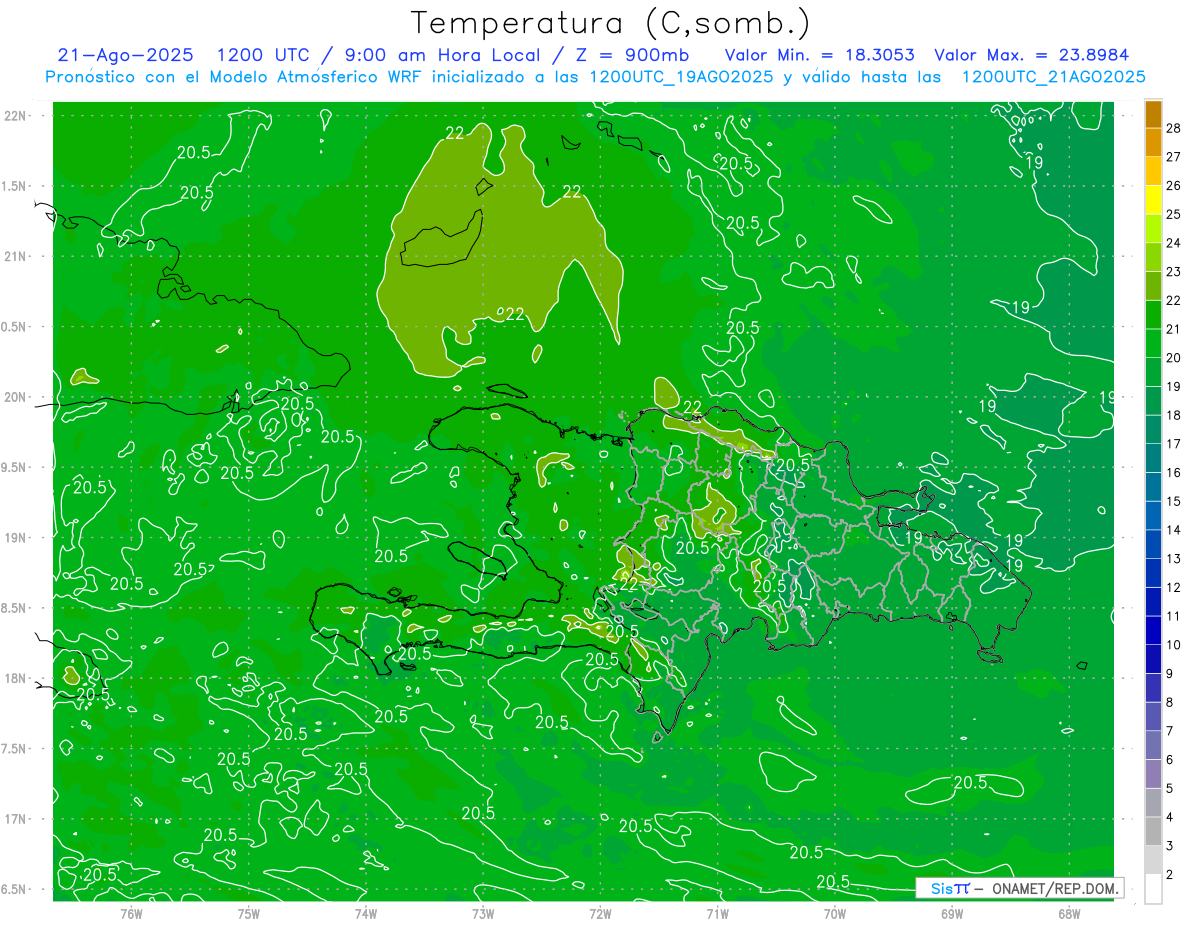Click latitude axis label '19N'
1200x927 pixels.
click(15, 537)
